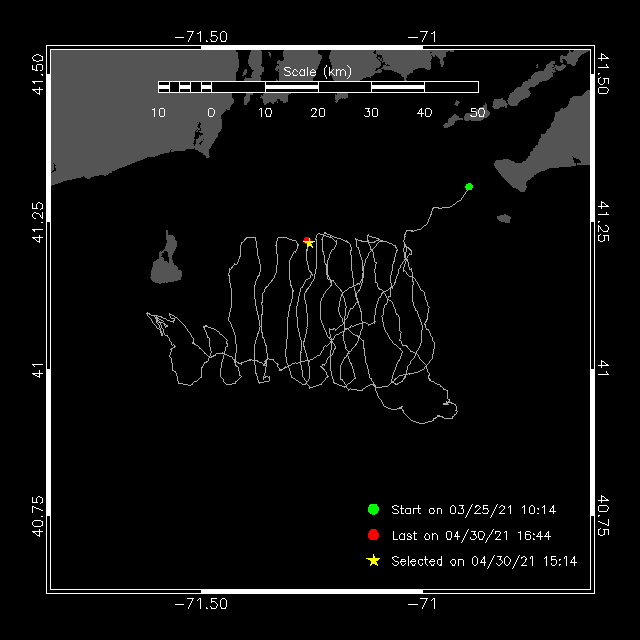Click the scale bar graphic
Viewport: 640px width, 640px height.
(x=318, y=87)
